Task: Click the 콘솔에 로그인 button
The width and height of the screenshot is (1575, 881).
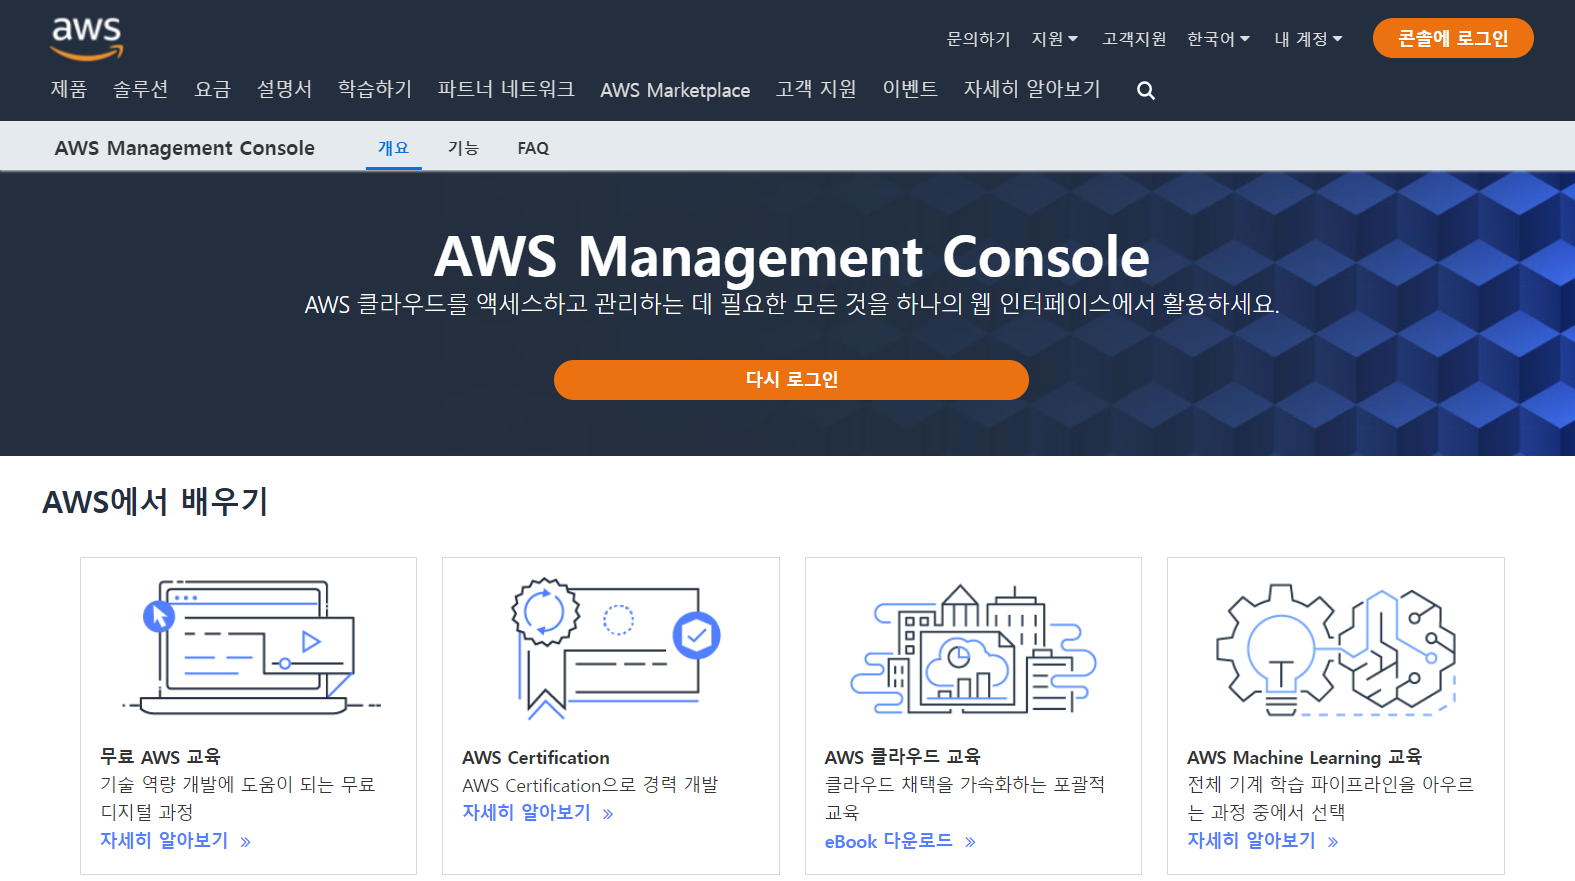Action: pyautogui.click(x=1453, y=38)
